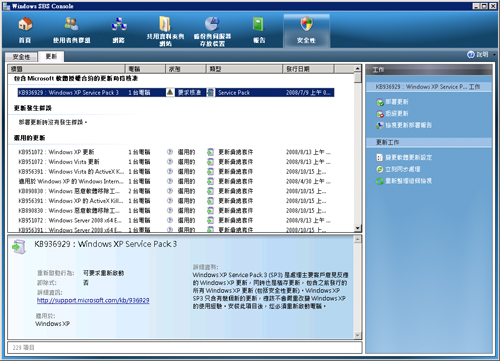The width and height of the screenshot is (500, 361).
Task: Open change software update settings task
Action: point(408,157)
